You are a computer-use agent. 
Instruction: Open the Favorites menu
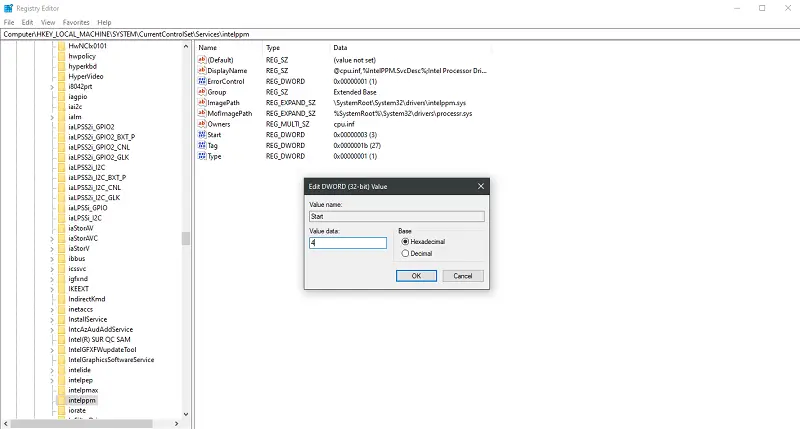coord(76,21)
